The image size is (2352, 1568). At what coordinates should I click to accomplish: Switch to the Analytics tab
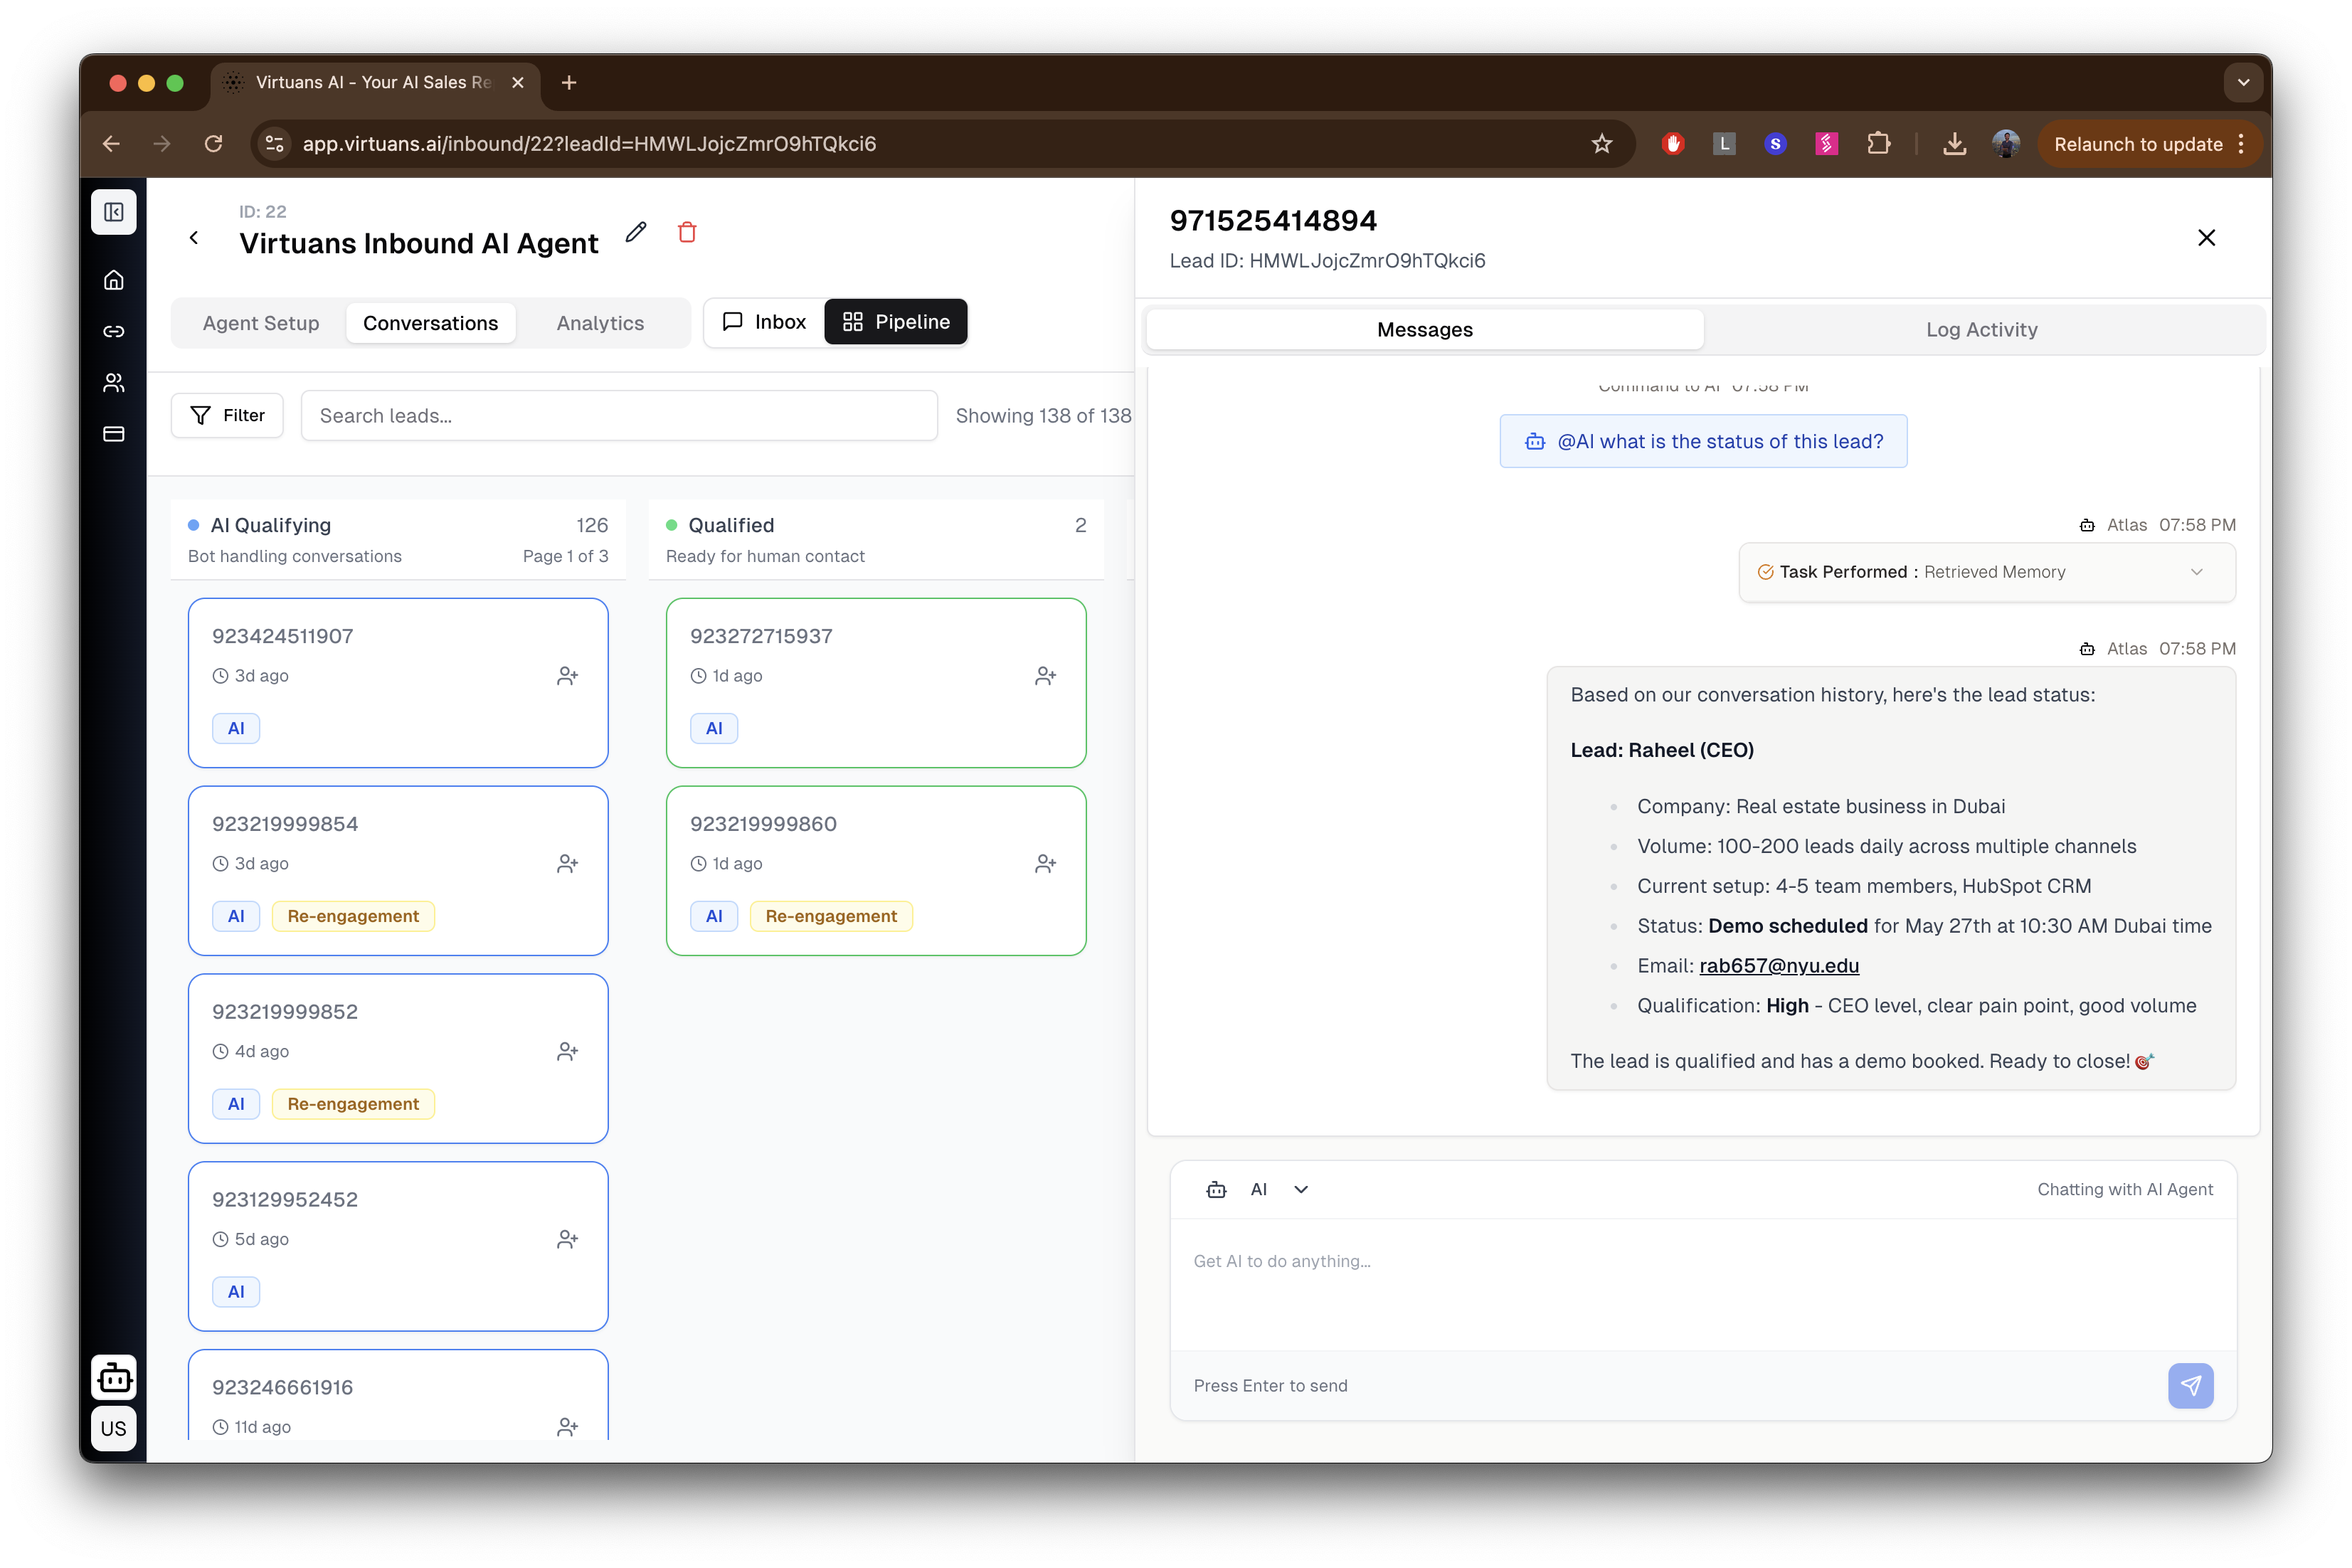(600, 323)
